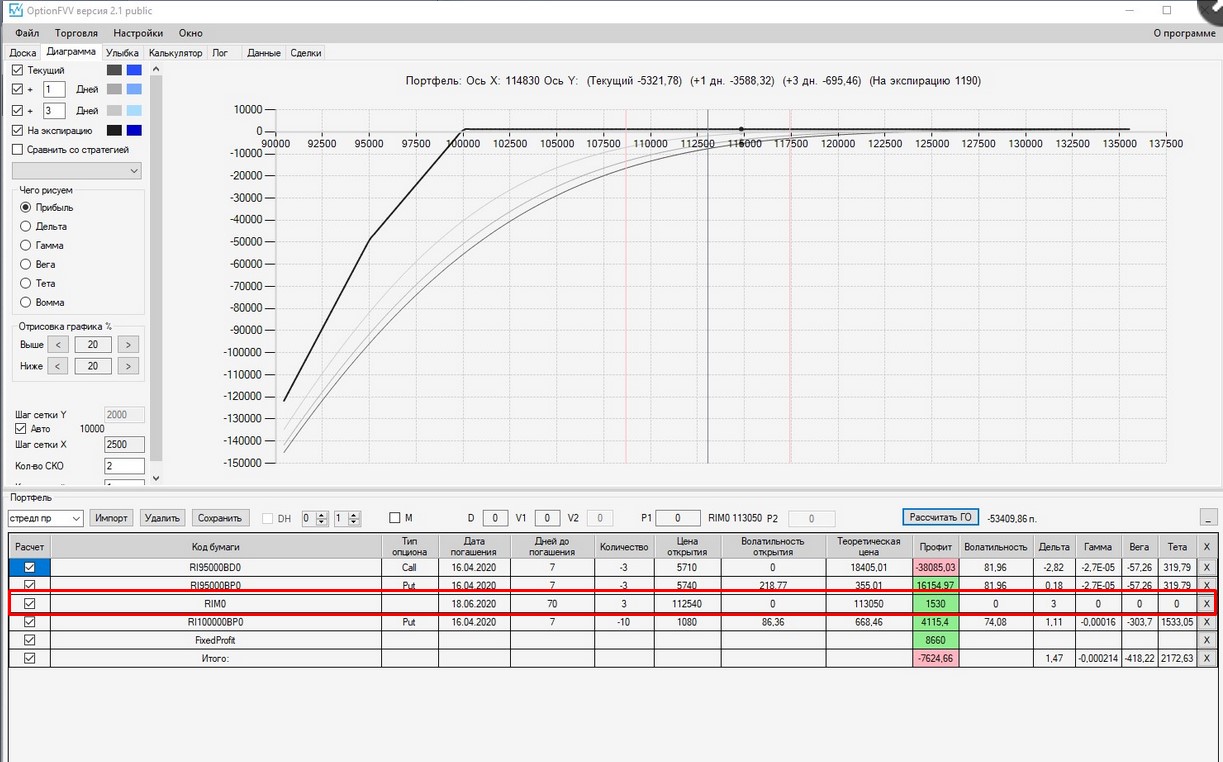Select the Вега radio button
This screenshot has width=1223, height=762.
26,264
